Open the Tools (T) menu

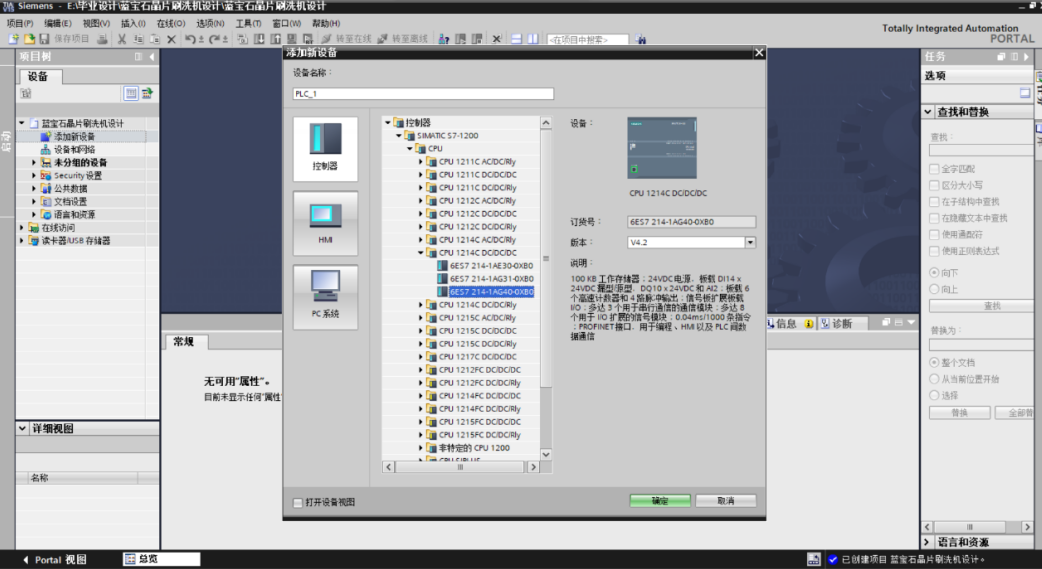(249, 23)
